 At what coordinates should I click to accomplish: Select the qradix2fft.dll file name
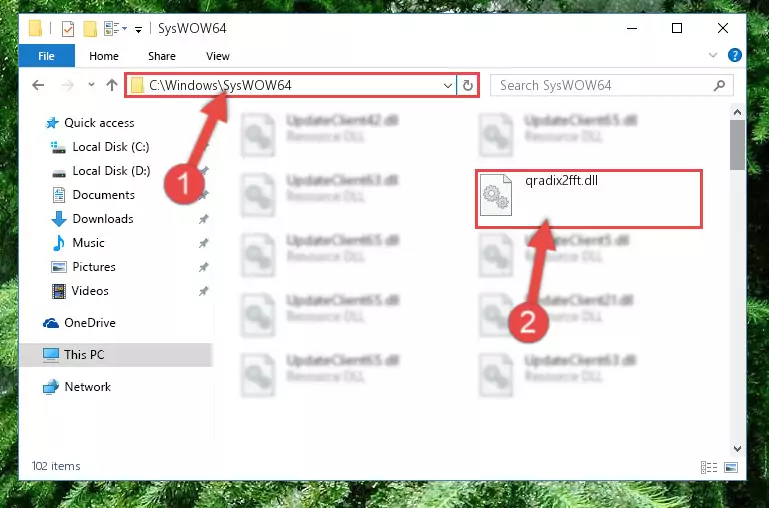point(562,180)
